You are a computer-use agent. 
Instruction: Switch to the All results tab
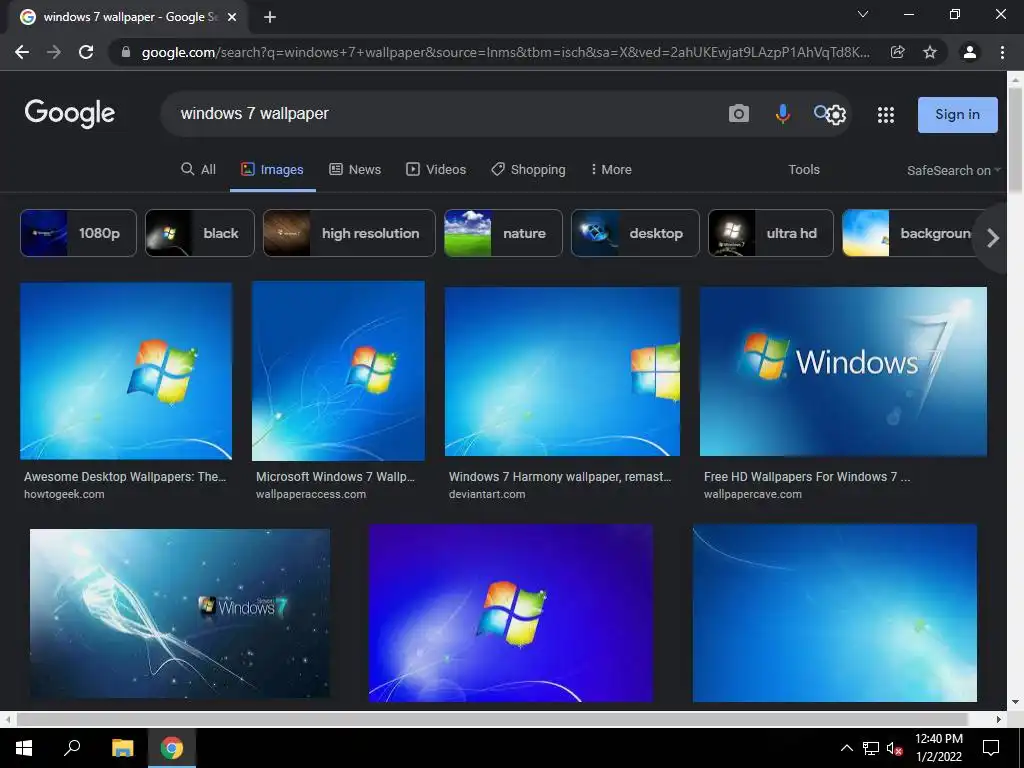pos(199,170)
